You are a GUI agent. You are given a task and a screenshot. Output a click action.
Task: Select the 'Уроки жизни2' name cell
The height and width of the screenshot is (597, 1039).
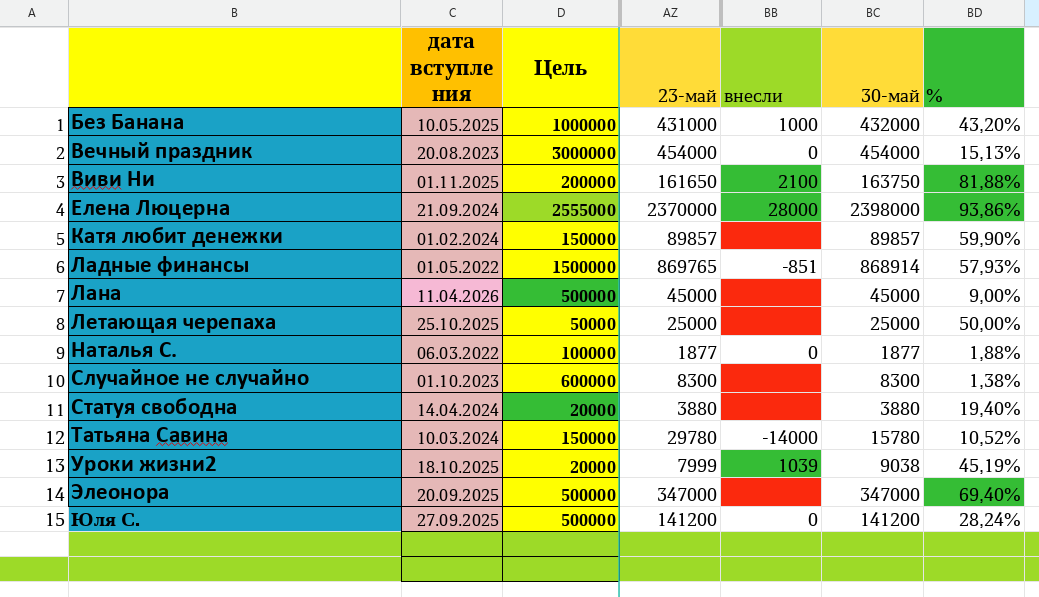click(235, 464)
